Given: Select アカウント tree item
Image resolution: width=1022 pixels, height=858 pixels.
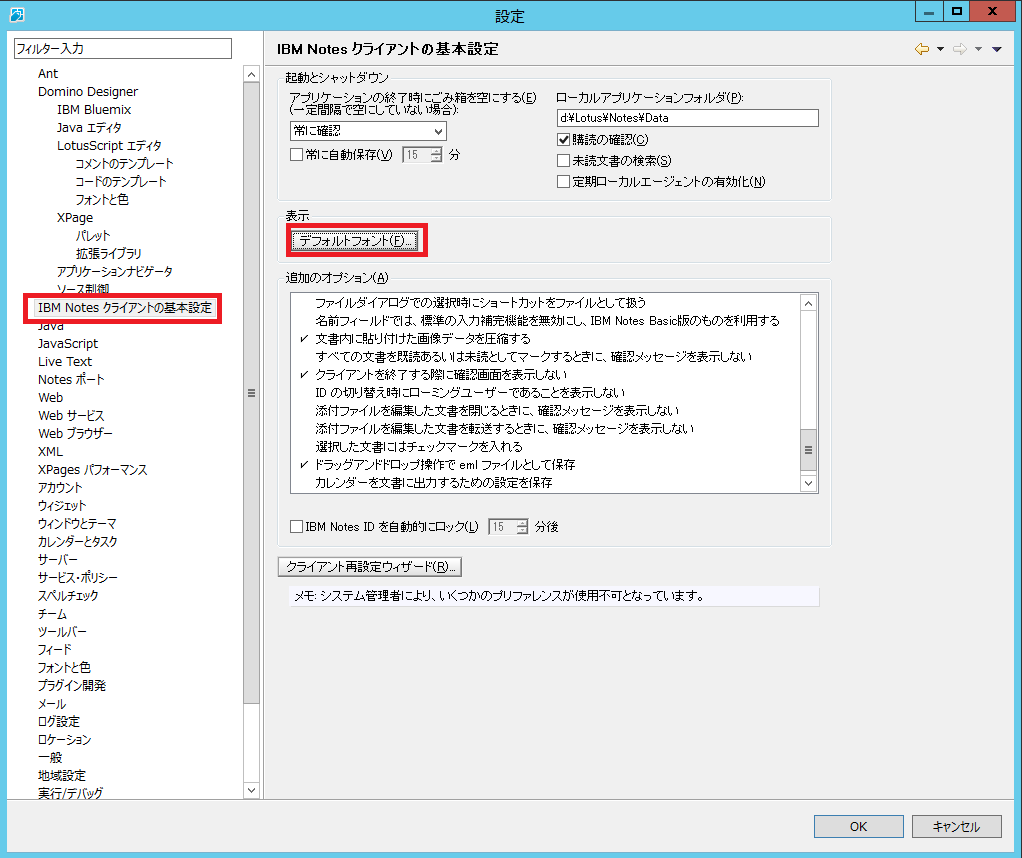Looking at the screenshot, I should click(x=60, y=488).
